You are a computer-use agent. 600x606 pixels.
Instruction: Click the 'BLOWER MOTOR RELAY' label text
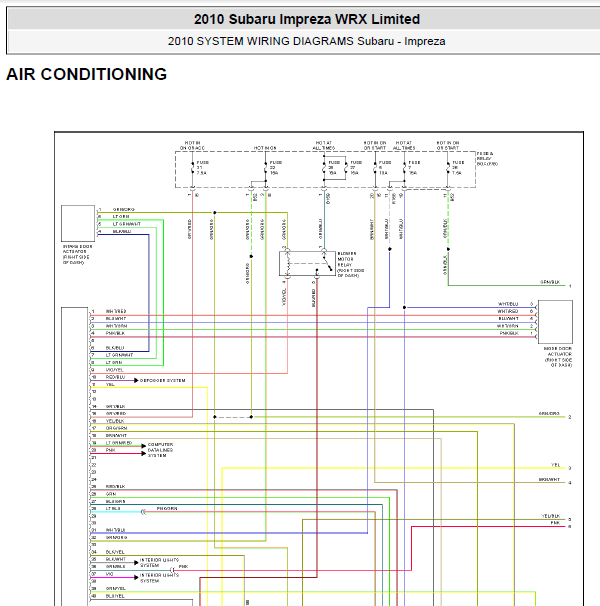[x=345, y=259]
